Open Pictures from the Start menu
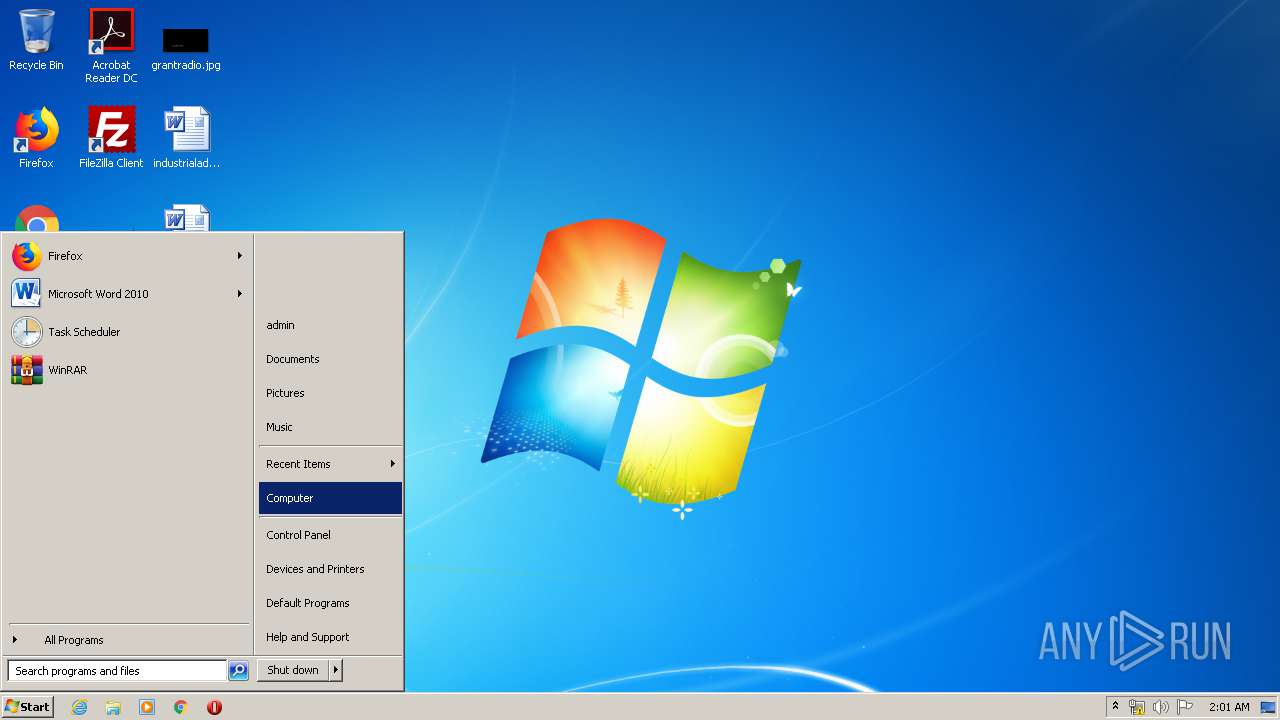 tap(330, 393)
